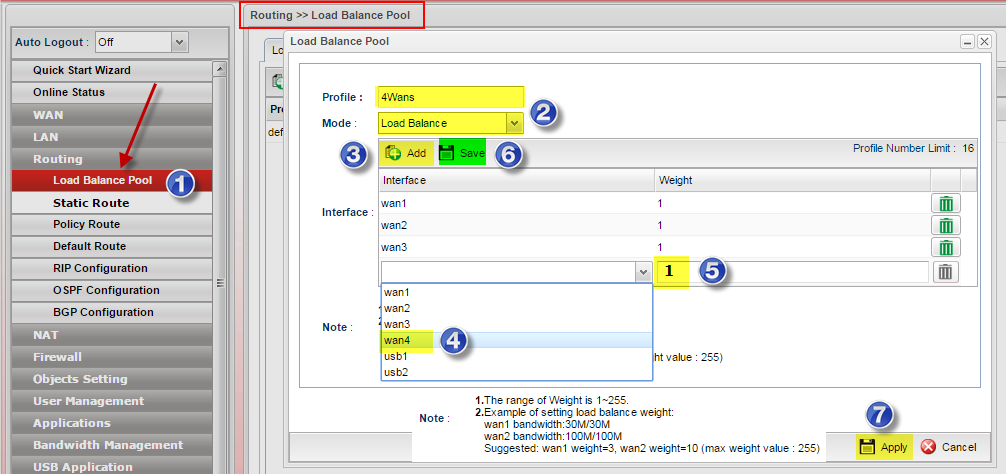Screen dimensions: 1006x474
Task: Open the Mode dropdown
Action: tap(514, 123)
